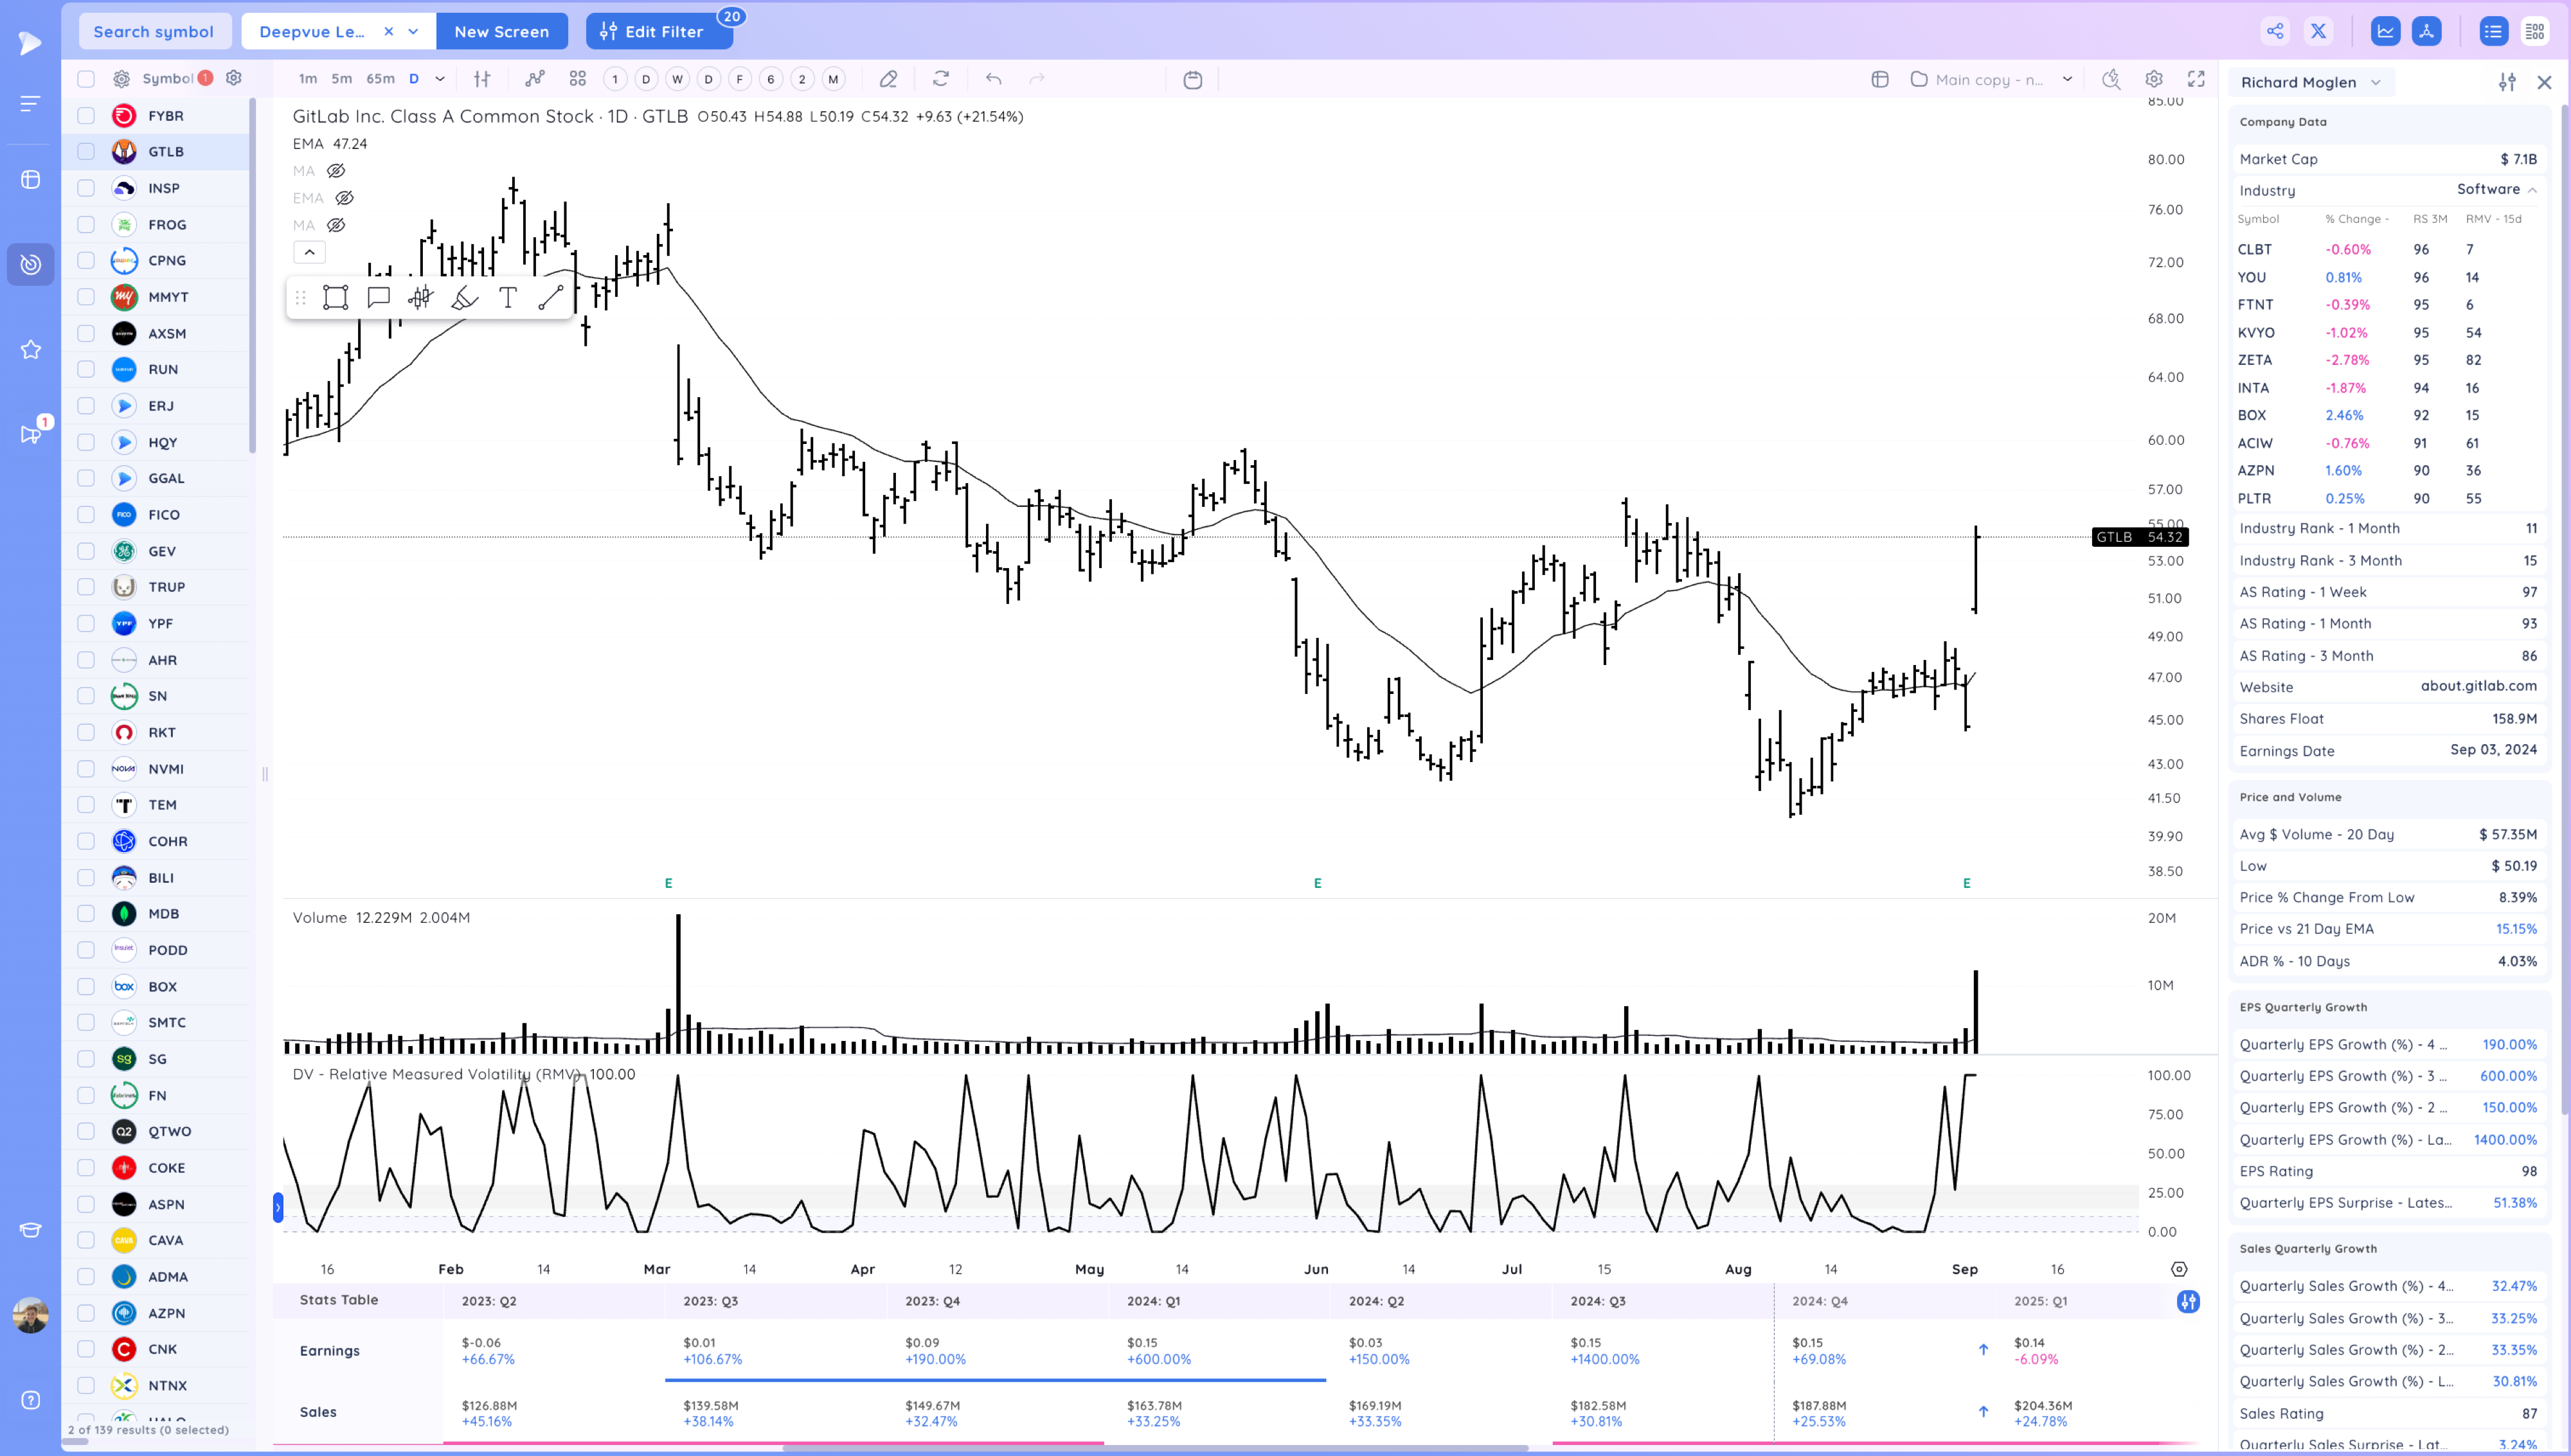Click the fullscreen expand icon above the chart
The width and height of the screenshot is (2571, 1456).
point(2196,79)
